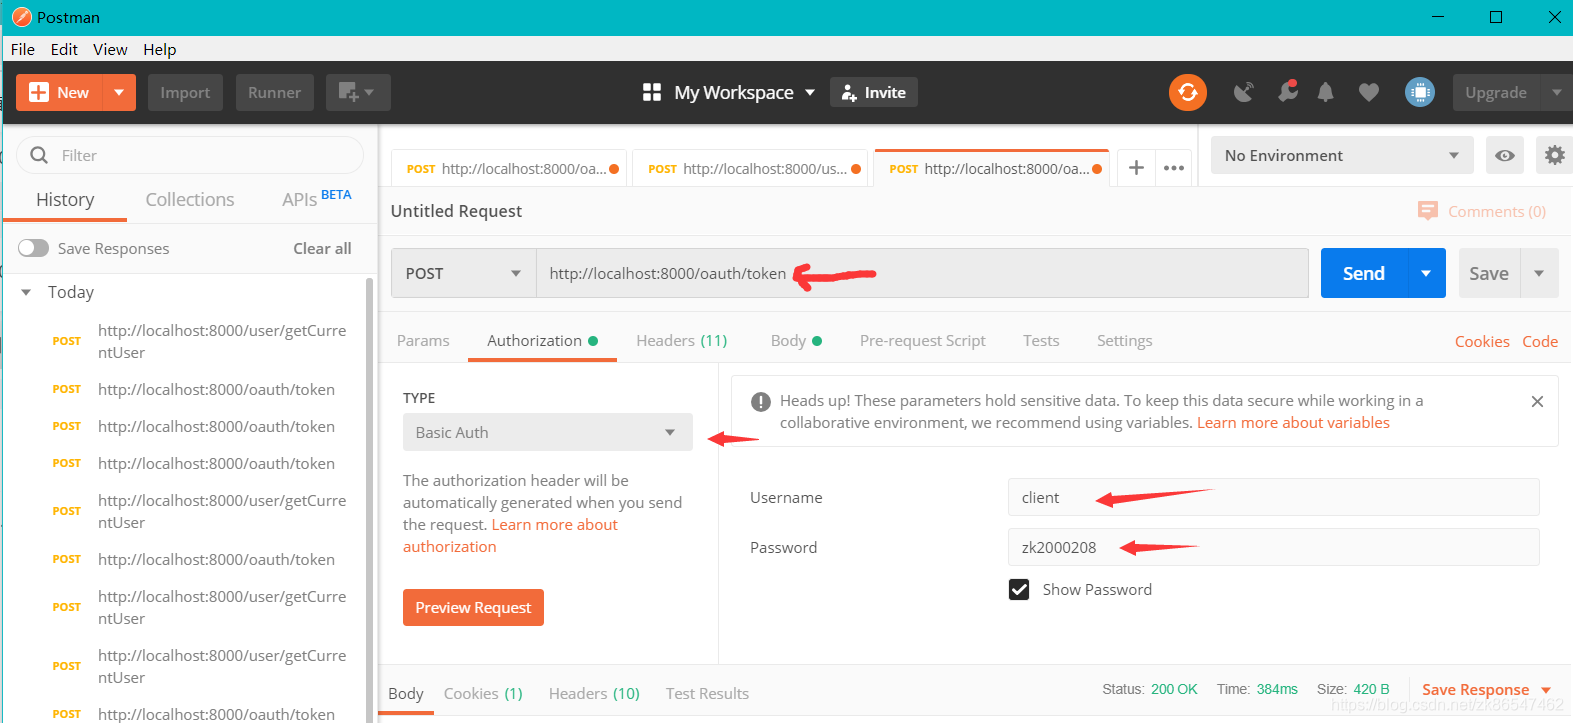Screen dimensions: 1573x723
Task: Click the Filter search field
Action: [x=190, y=155]
